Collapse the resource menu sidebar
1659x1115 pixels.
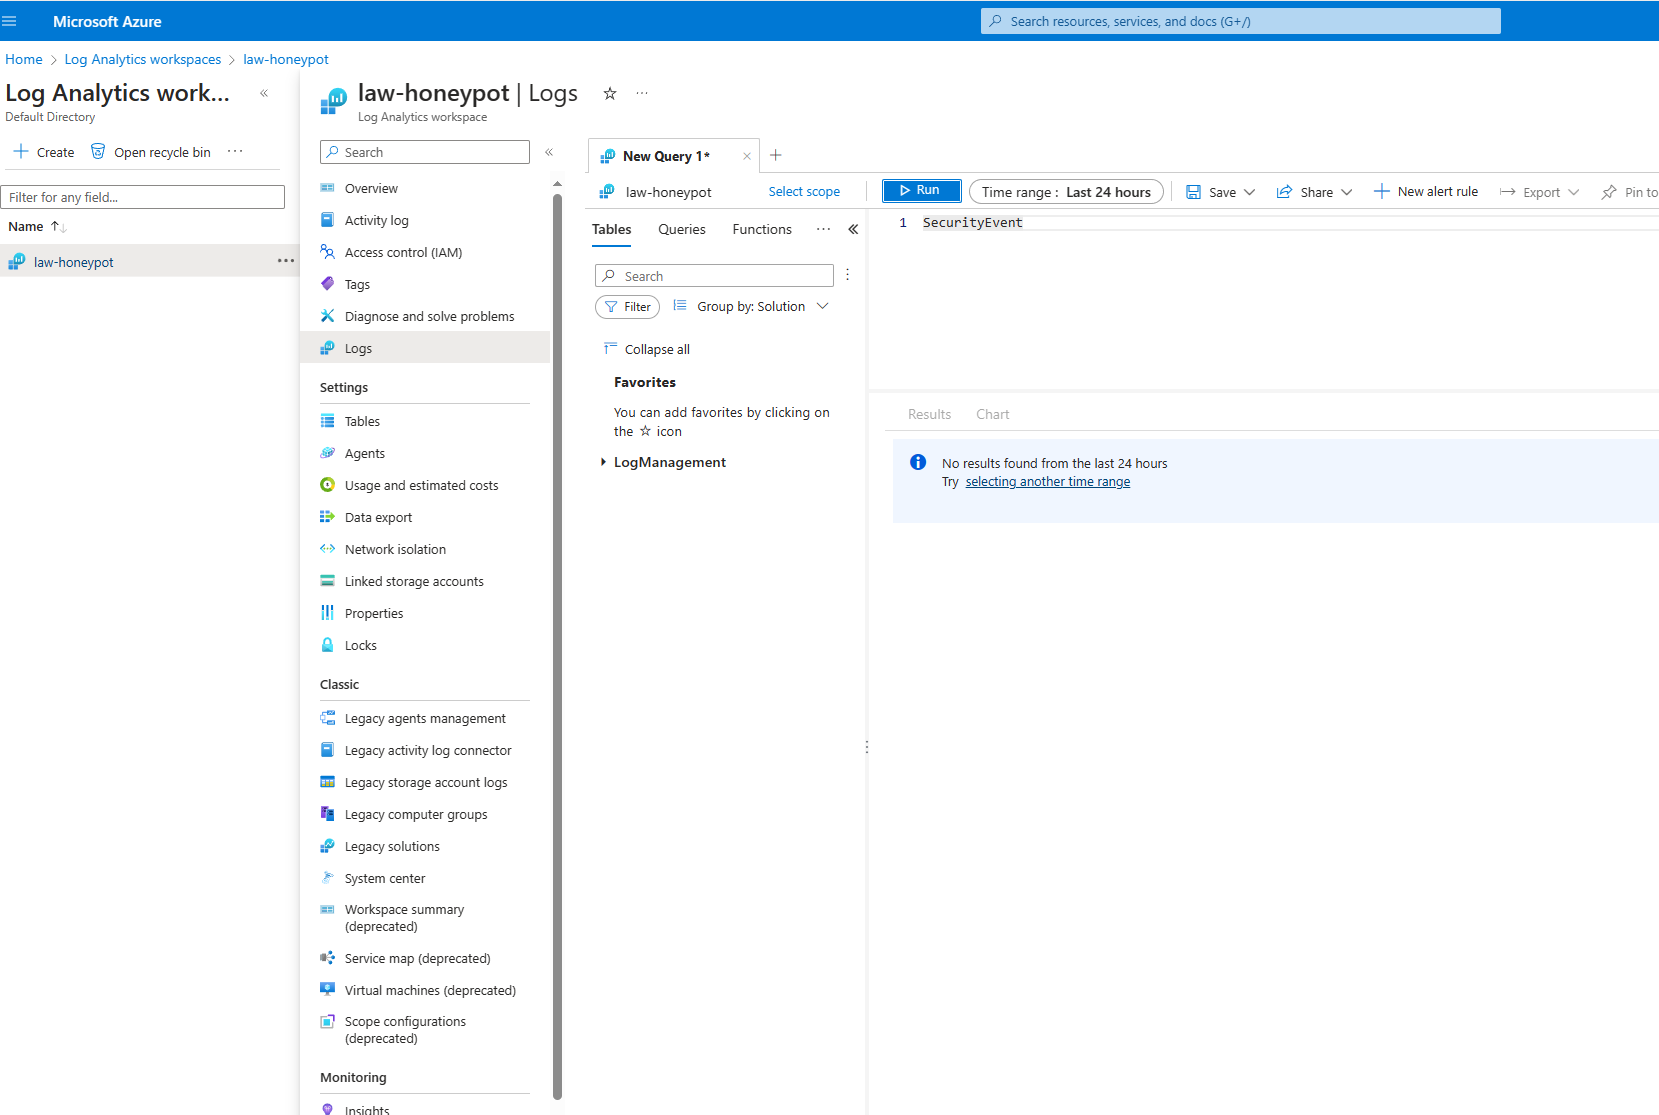coord(549,152)
